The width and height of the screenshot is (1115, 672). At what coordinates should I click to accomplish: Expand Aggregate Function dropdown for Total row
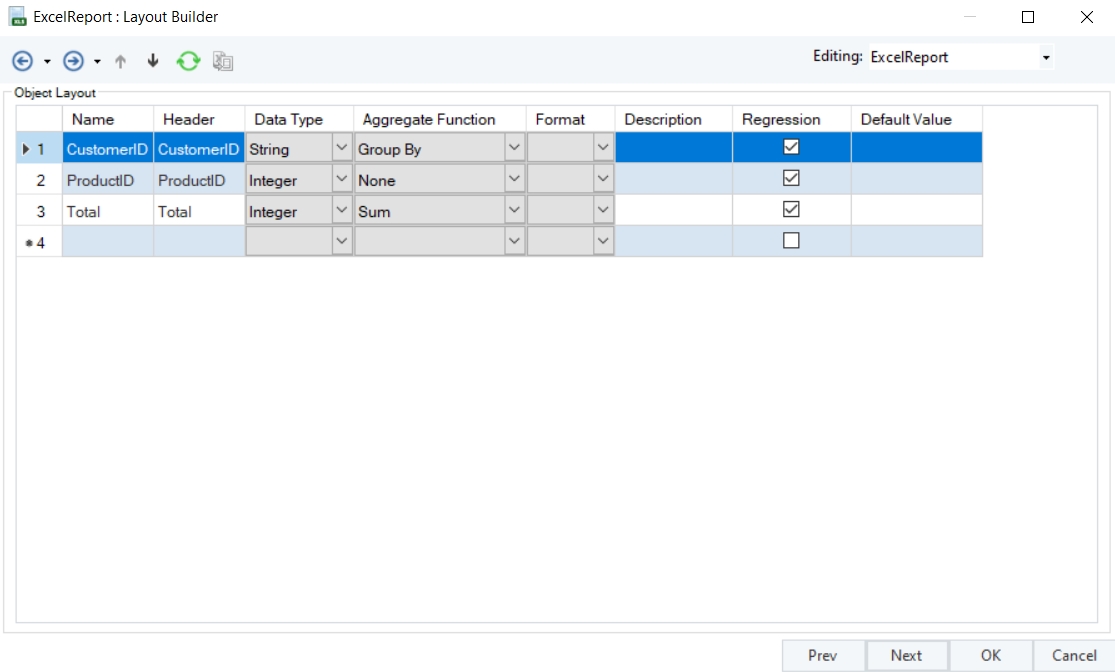click(514, 211)
